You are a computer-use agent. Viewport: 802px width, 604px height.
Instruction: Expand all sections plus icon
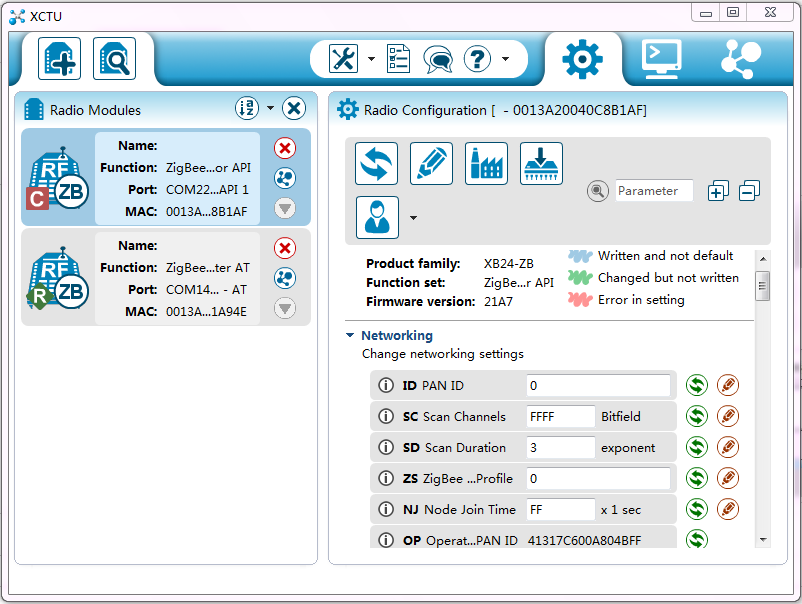(x=718, y=191)
